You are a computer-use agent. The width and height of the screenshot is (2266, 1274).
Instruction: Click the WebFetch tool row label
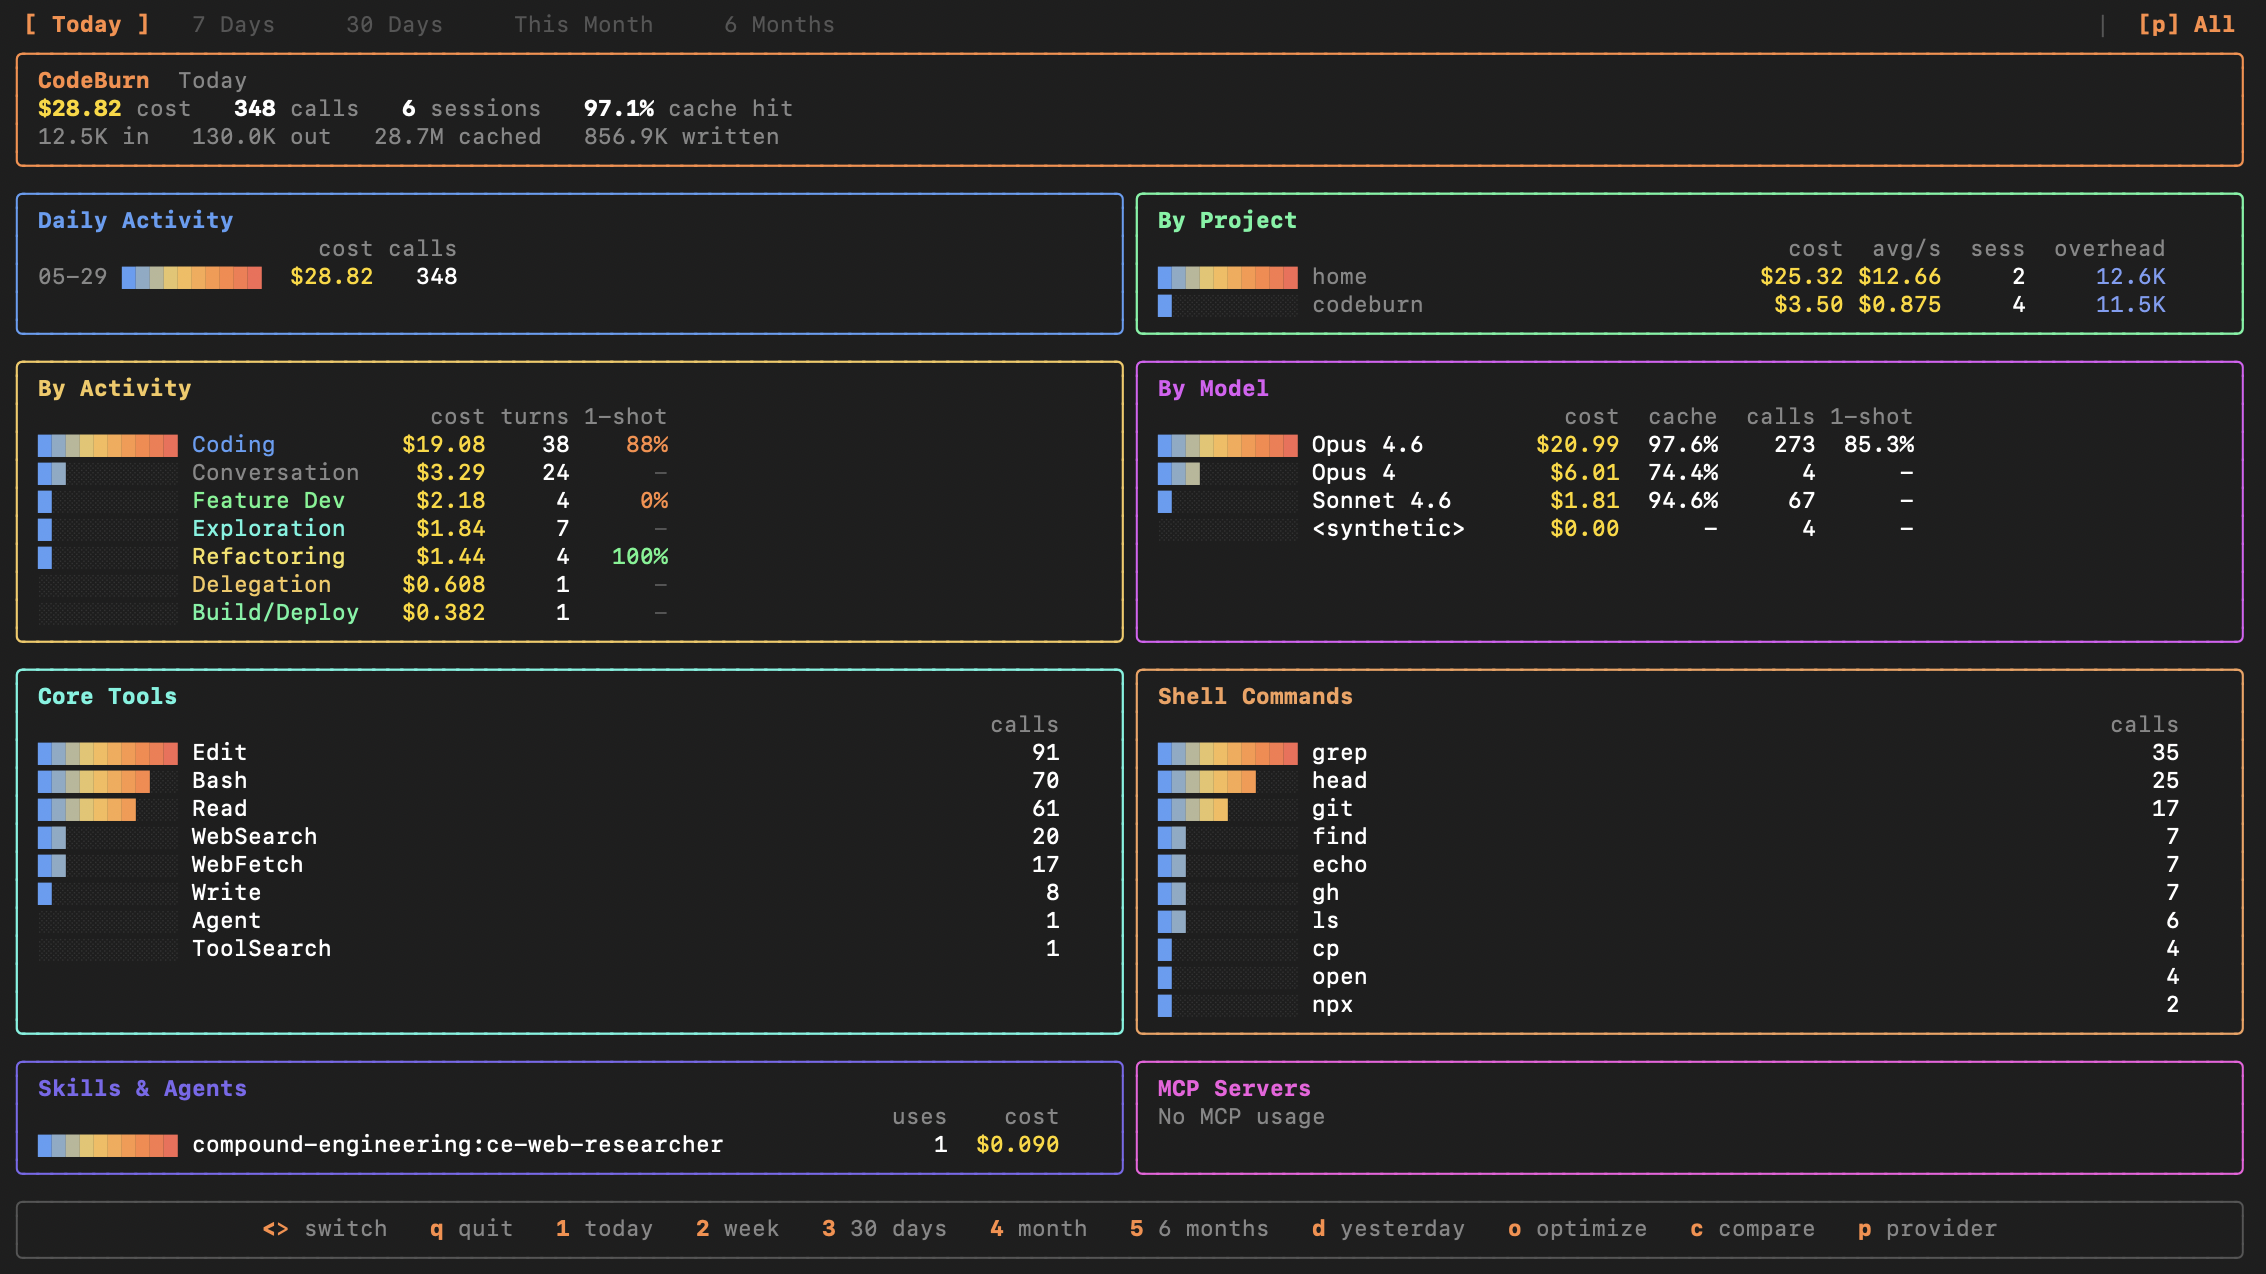pos(247,864)
